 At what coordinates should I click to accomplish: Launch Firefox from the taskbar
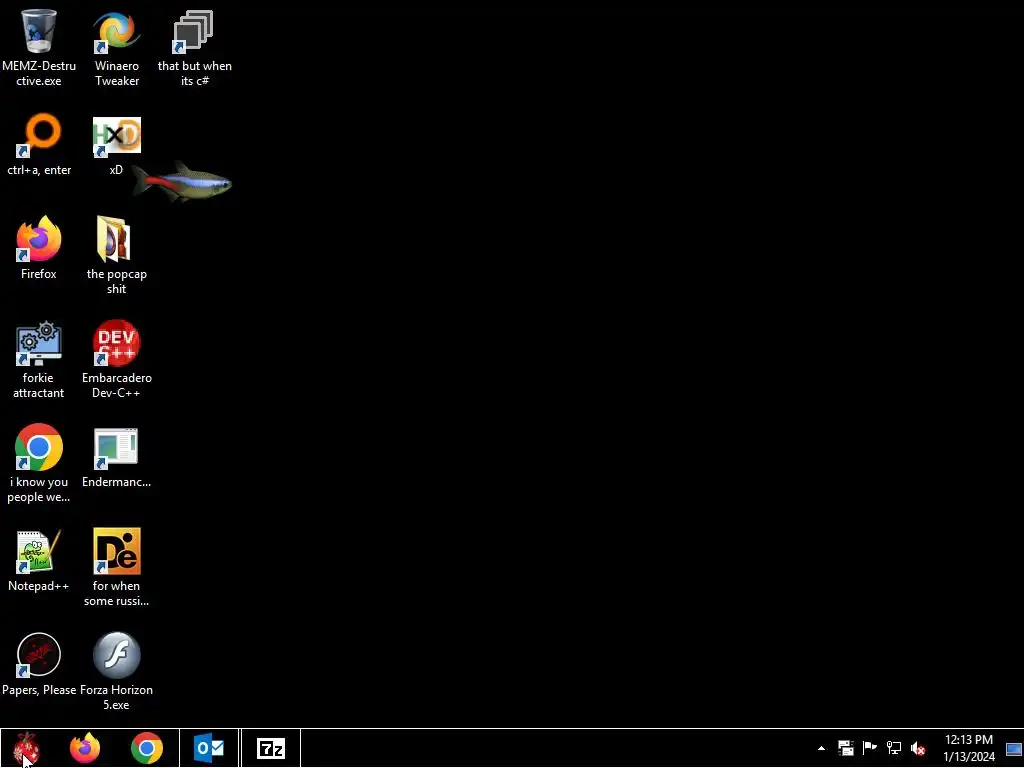coord(85,748)
